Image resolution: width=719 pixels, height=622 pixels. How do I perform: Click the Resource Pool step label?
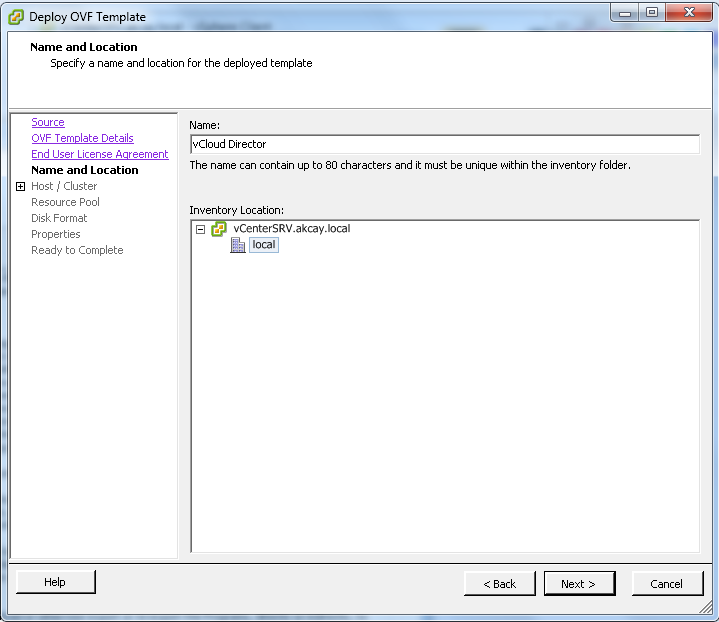(x=65, y=202)
